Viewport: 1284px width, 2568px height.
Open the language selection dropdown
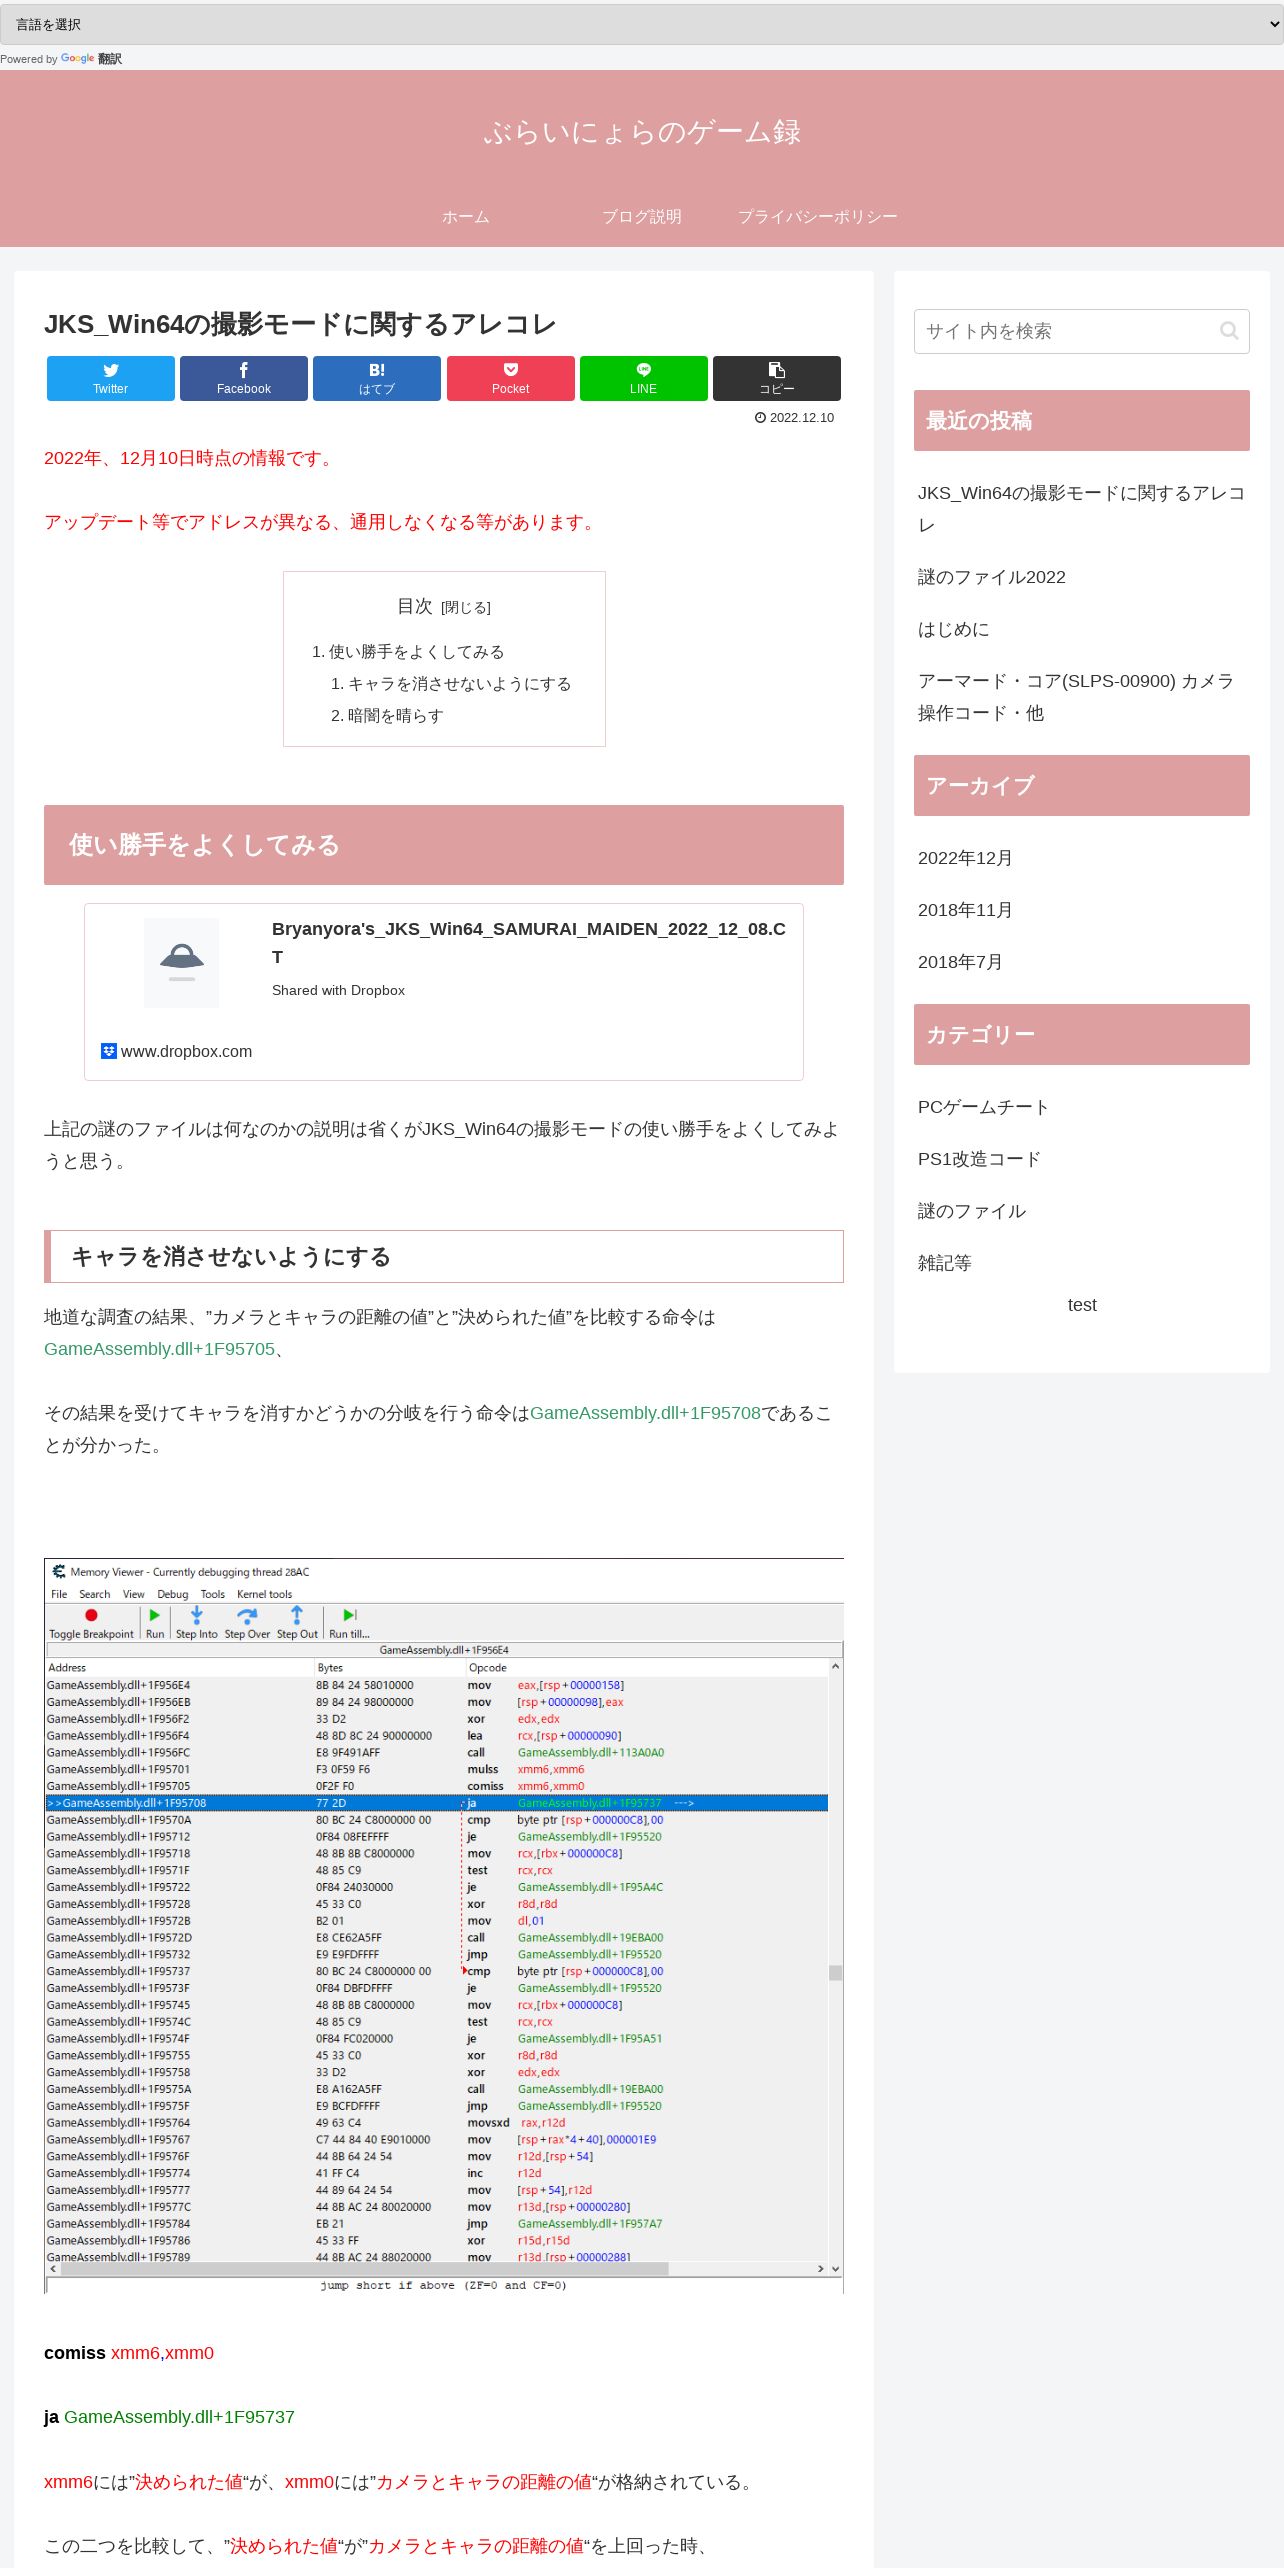[x=642, y=24]
